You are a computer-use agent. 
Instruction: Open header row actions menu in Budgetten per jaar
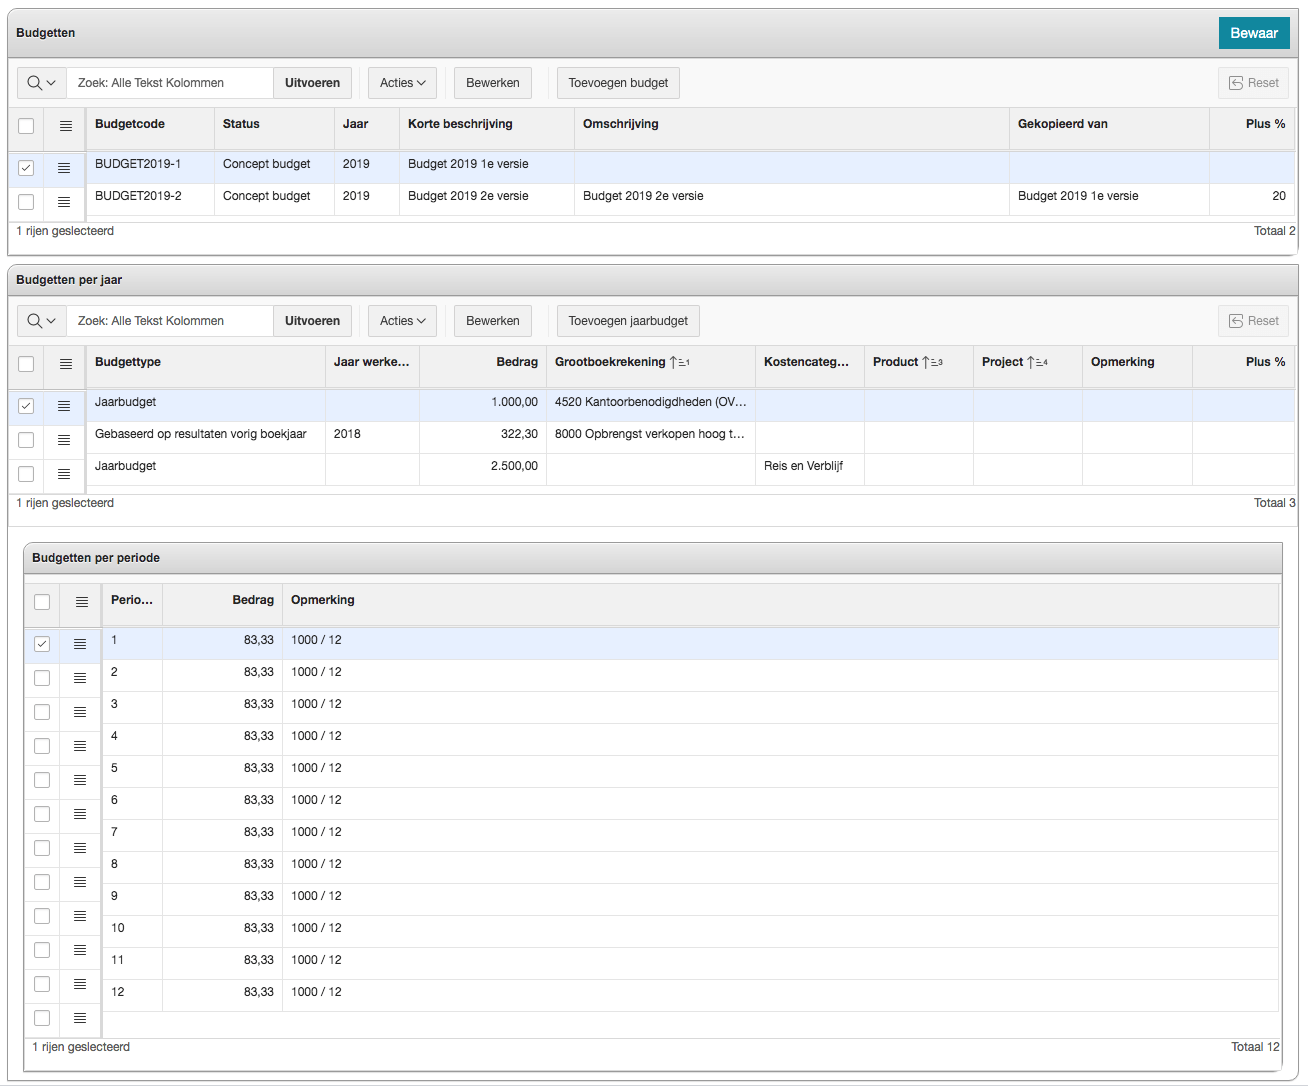coord(66,364)
